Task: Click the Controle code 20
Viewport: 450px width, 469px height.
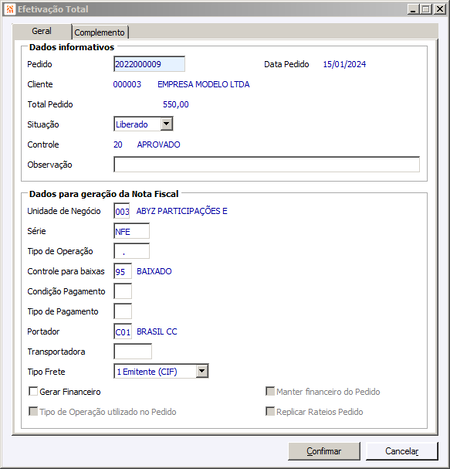Action: (118, 145)
